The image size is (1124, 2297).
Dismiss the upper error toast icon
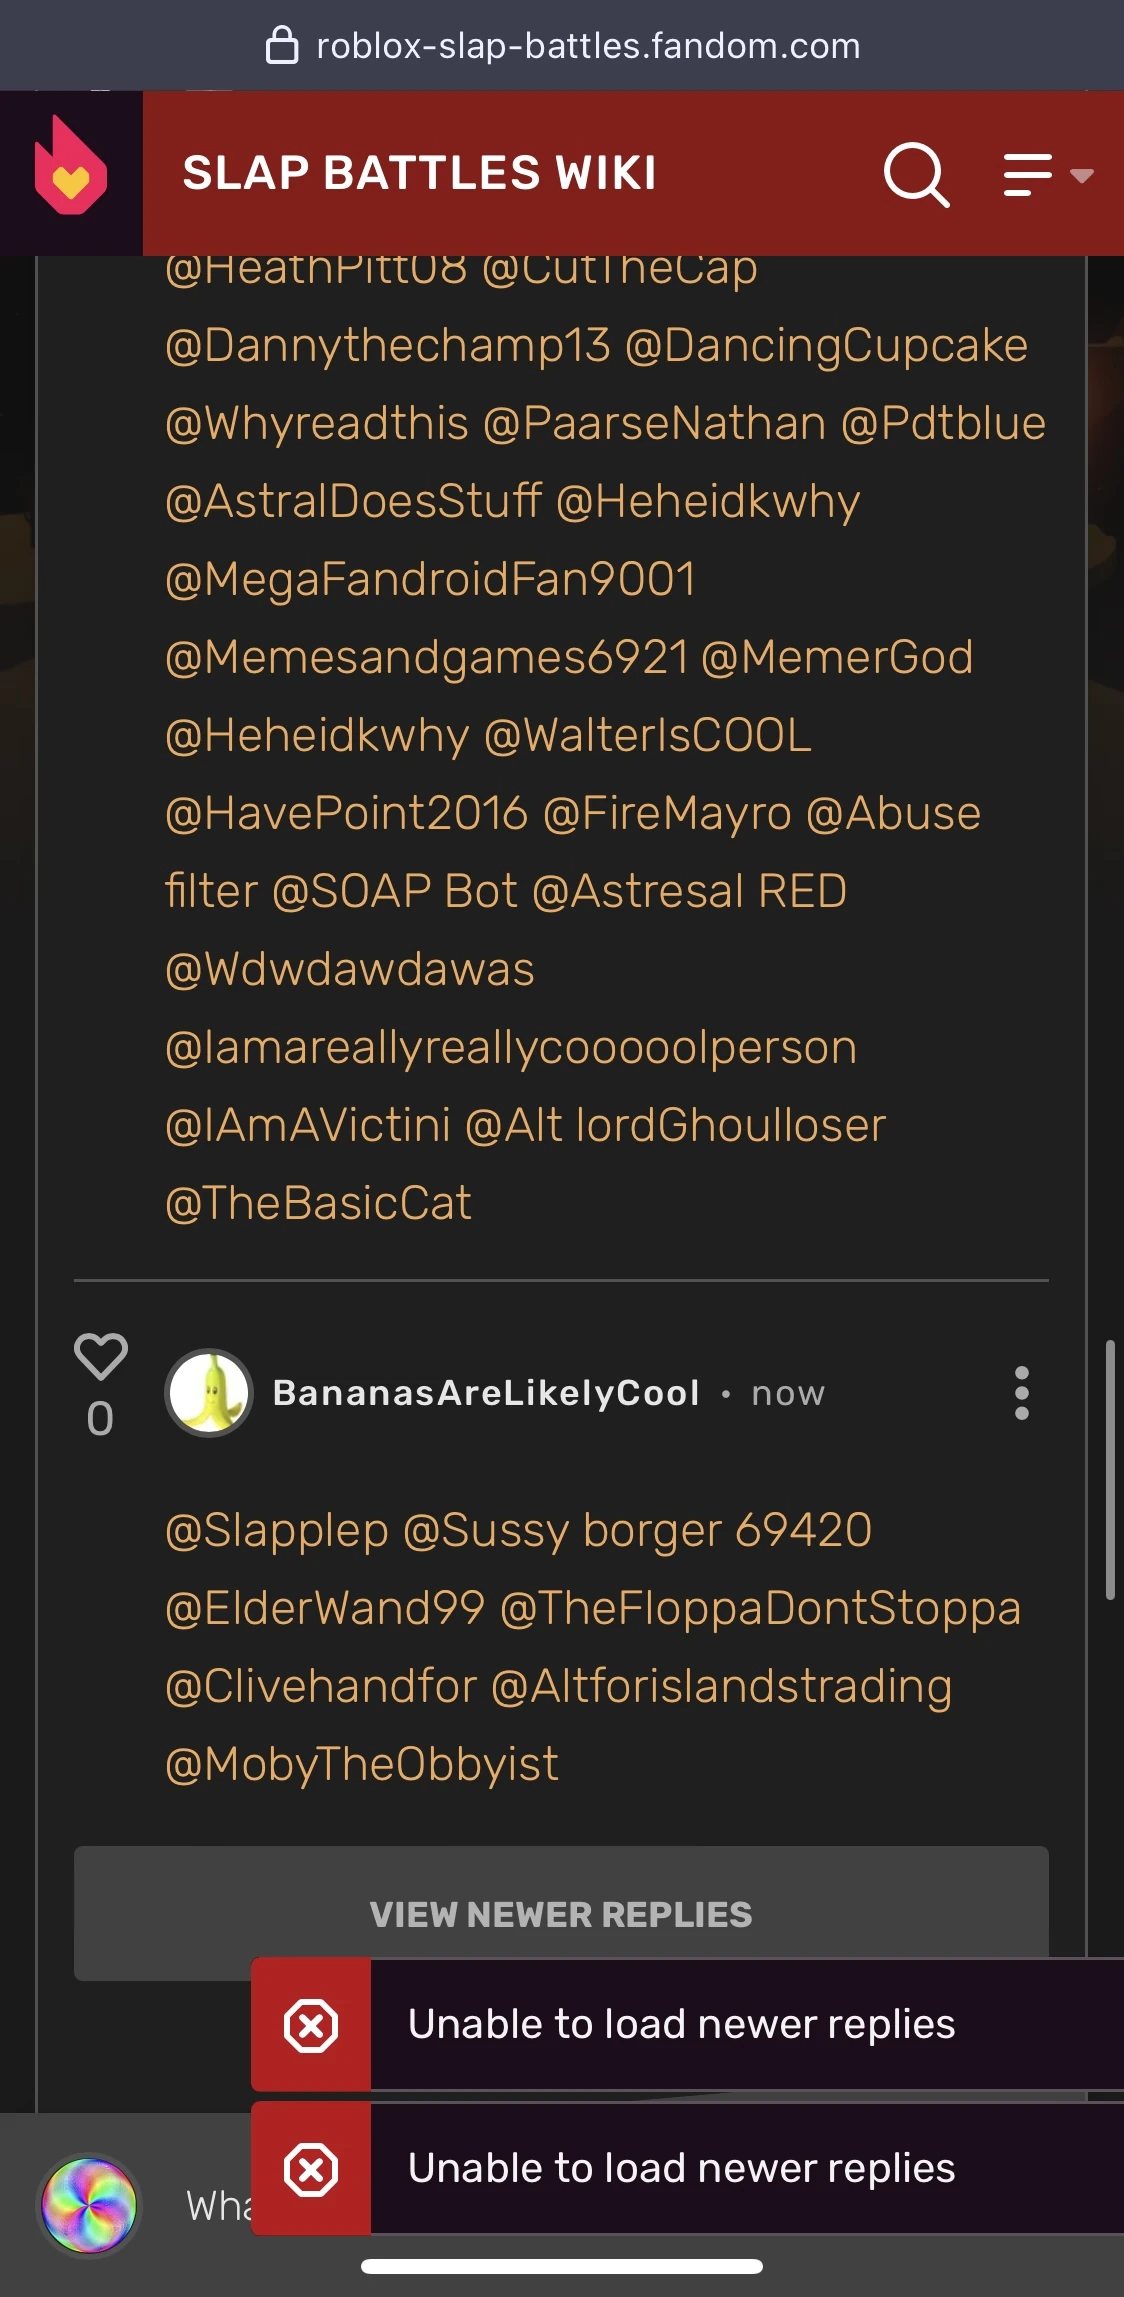(311, 2025)
